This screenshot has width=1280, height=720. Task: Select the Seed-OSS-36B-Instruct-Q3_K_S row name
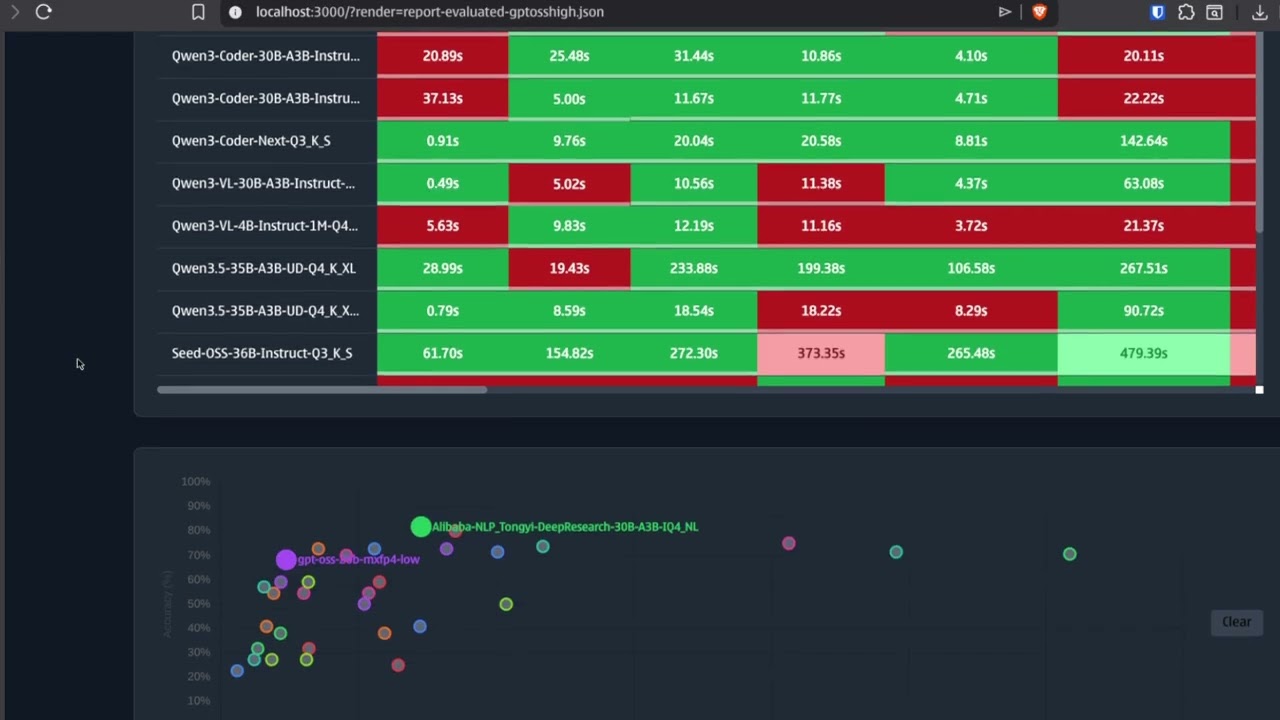pyautogui.click(x=262, y=353)
